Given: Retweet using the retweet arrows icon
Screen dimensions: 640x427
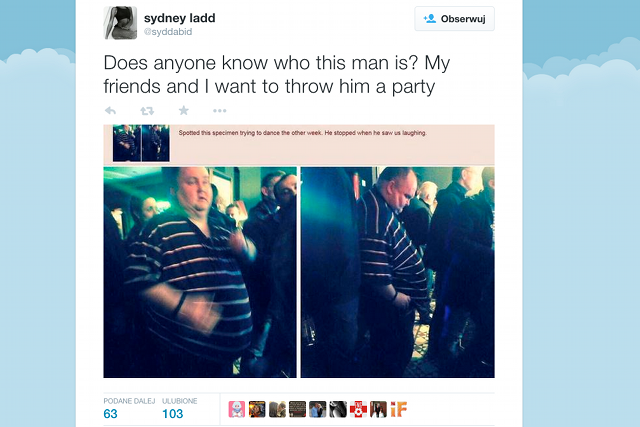Looking at the screenshot, I should (147, 110).
